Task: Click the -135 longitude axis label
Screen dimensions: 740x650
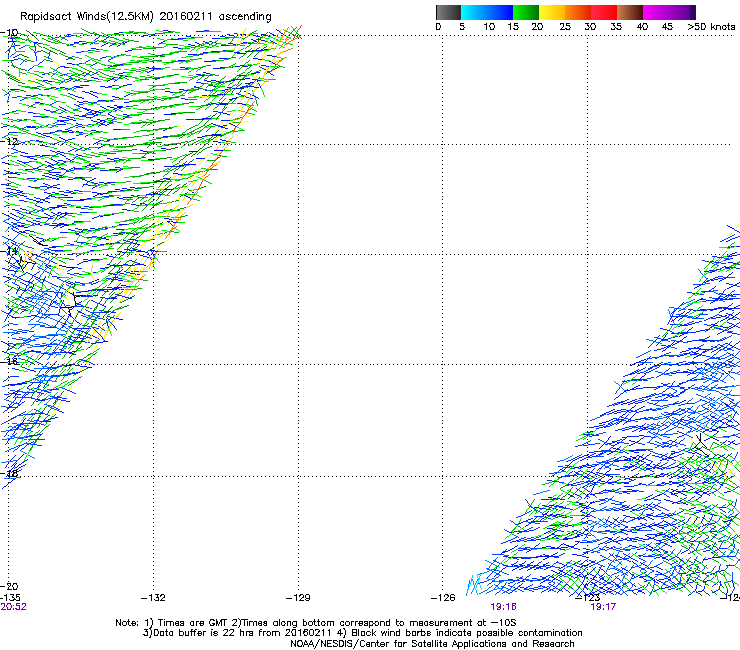Action: click(10, 598)
